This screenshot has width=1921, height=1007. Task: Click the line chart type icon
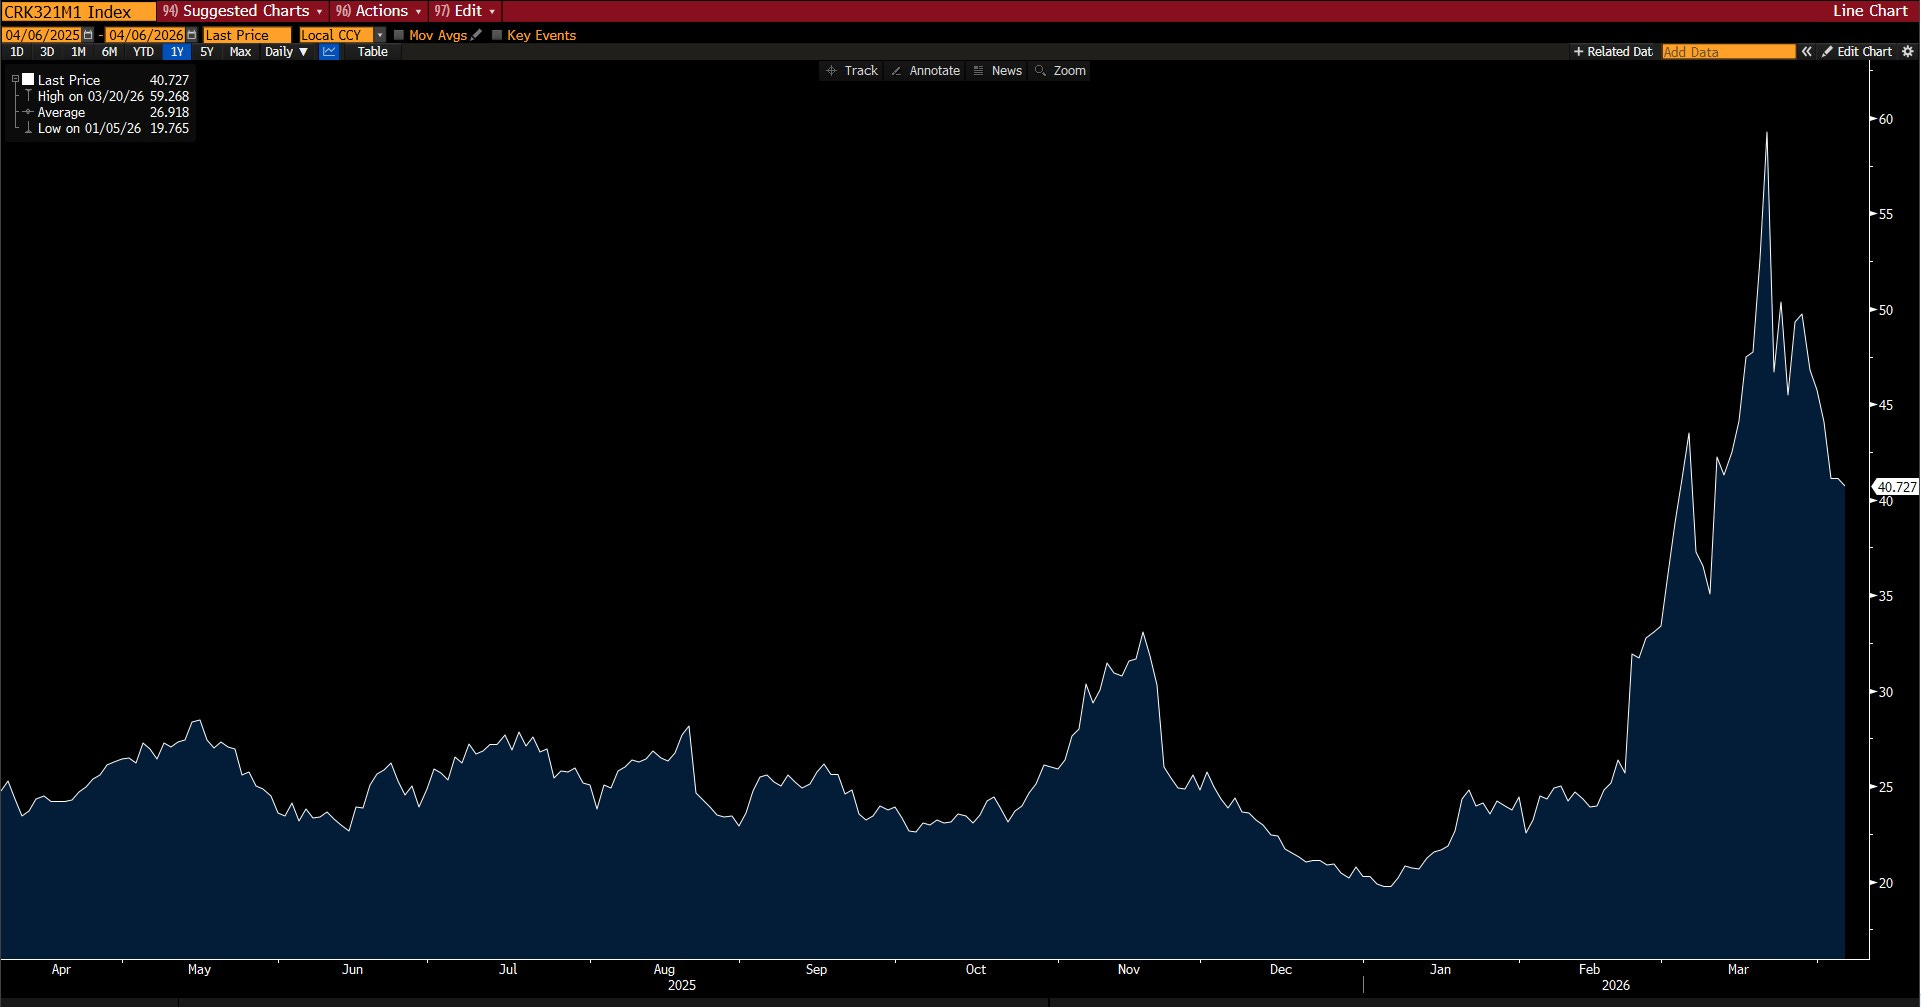[x=329, y=52]
